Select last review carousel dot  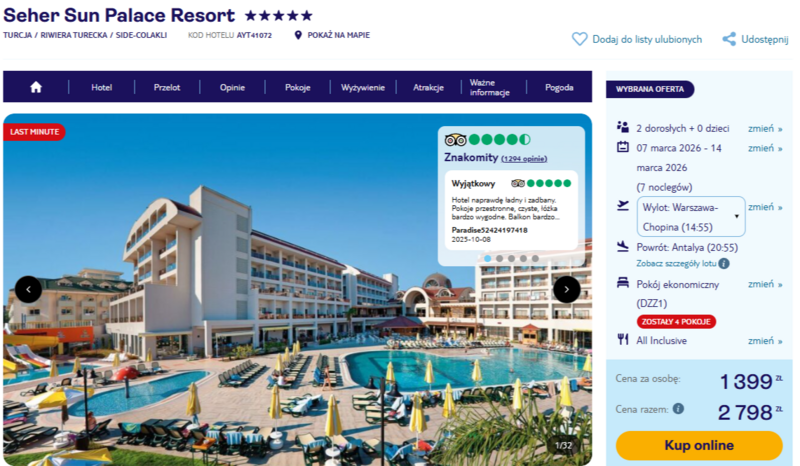click(x=535, y=258)
